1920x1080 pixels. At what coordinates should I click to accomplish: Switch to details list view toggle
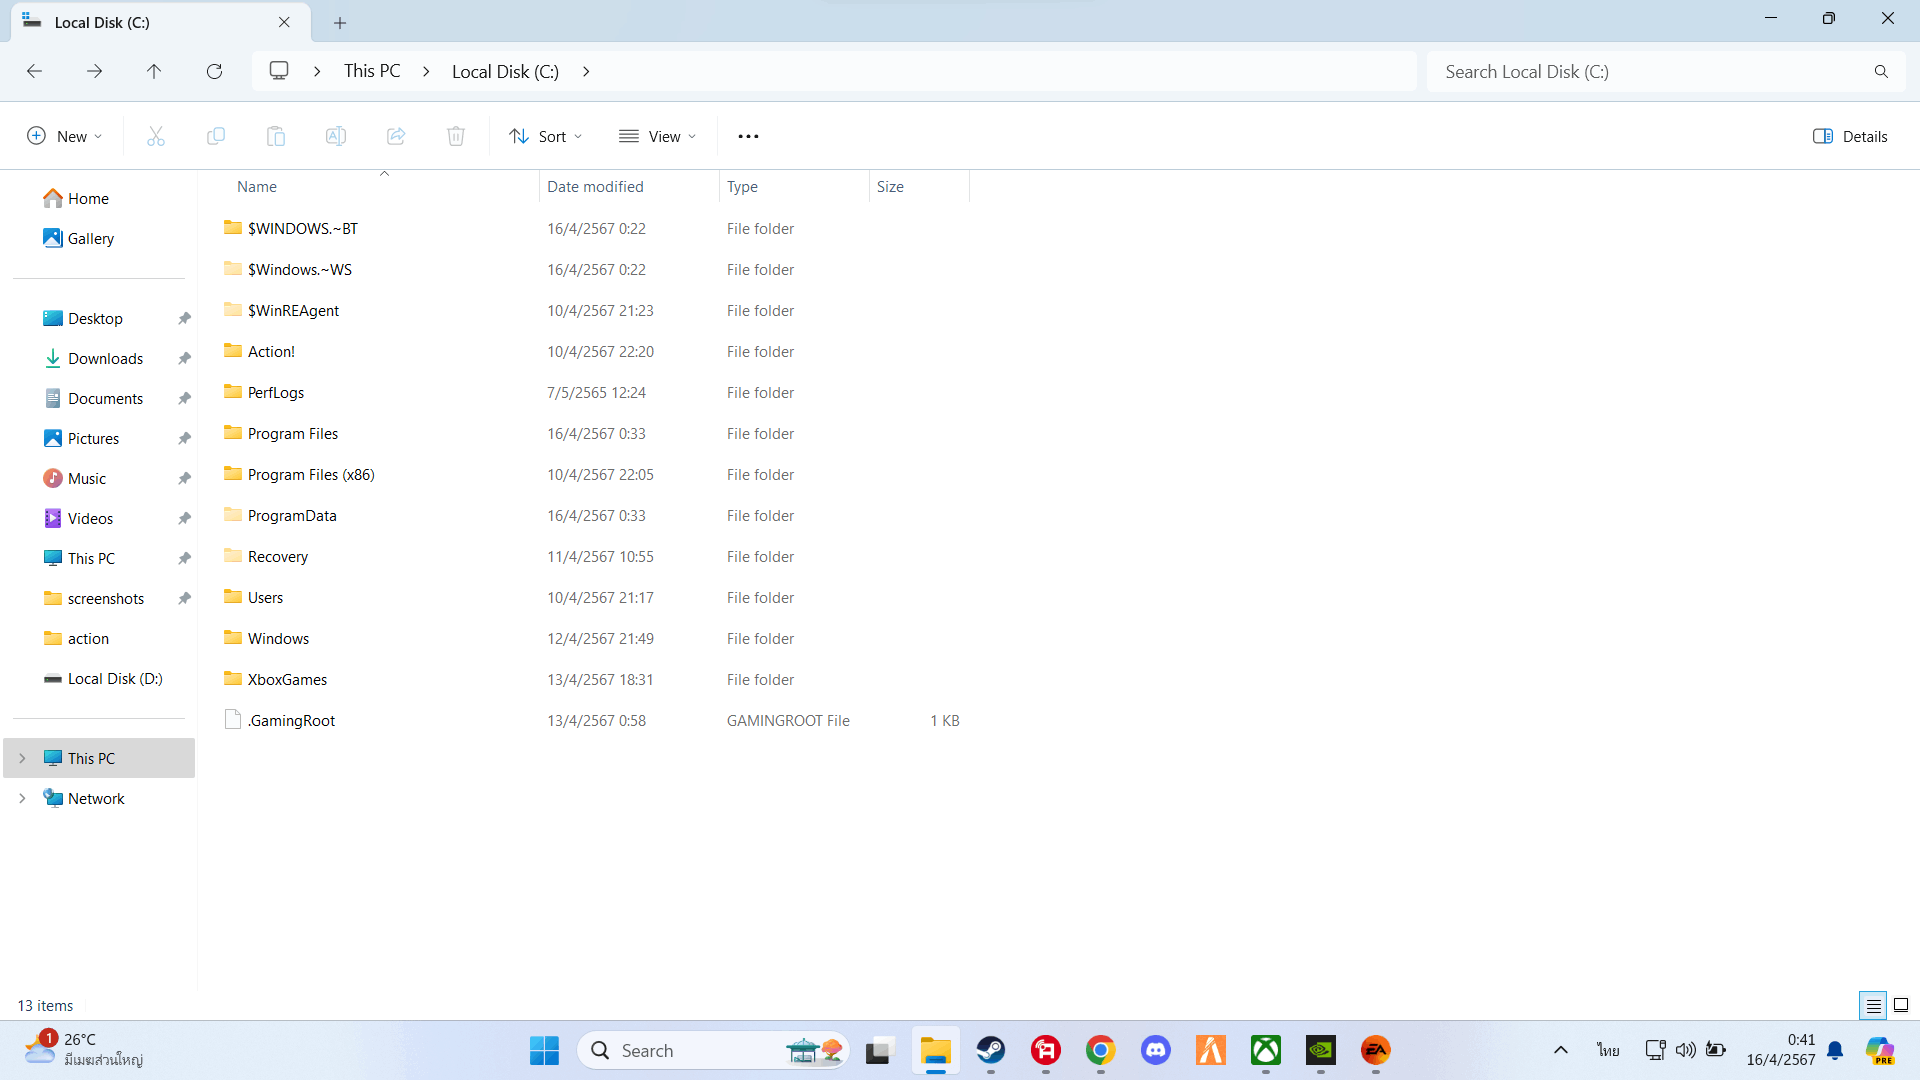(x=1873, y=1005)
